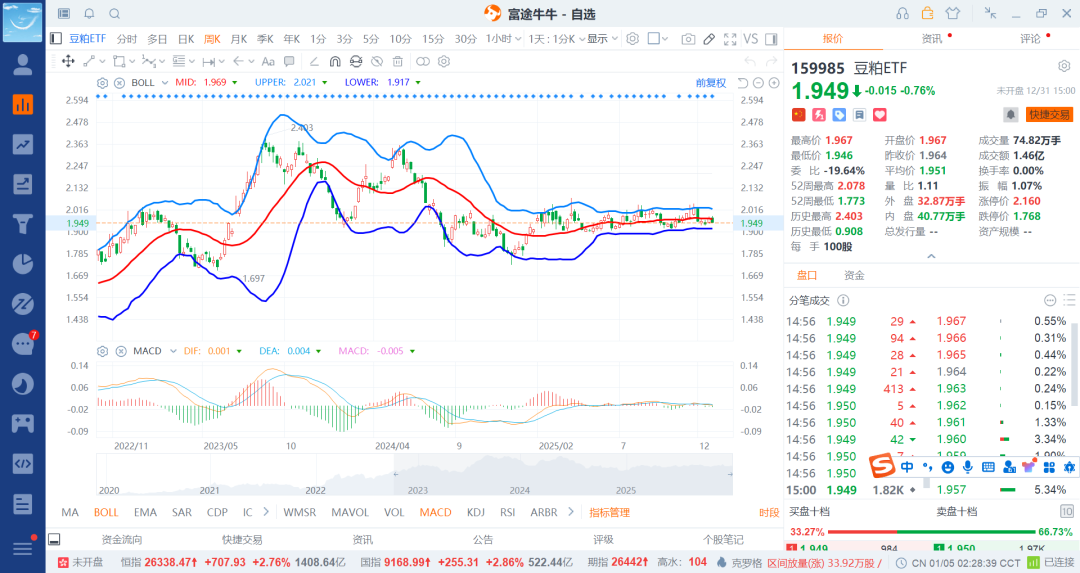Click the notification bell in the title bar
This screenshot has height=573, width=1080.
tap(90, 13)
